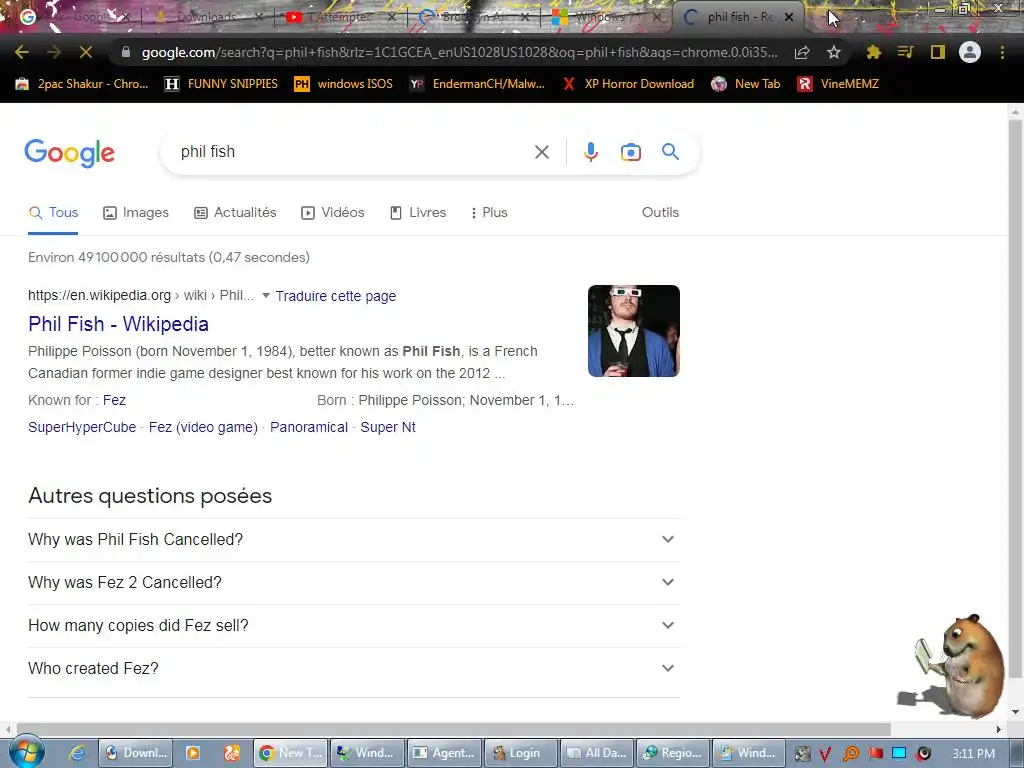This screenshot has height=768, width=1024.
Task: Click the orange magnifier tray icon
Action: (850, 754)
